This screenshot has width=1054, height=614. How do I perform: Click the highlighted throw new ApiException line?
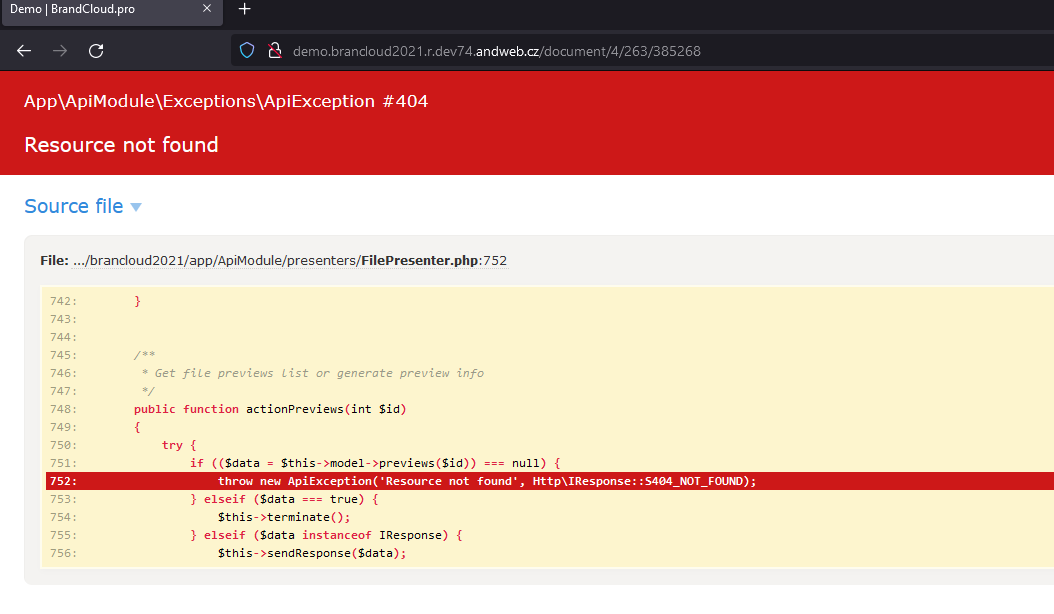pyautogui.click(x=486, y=481)
